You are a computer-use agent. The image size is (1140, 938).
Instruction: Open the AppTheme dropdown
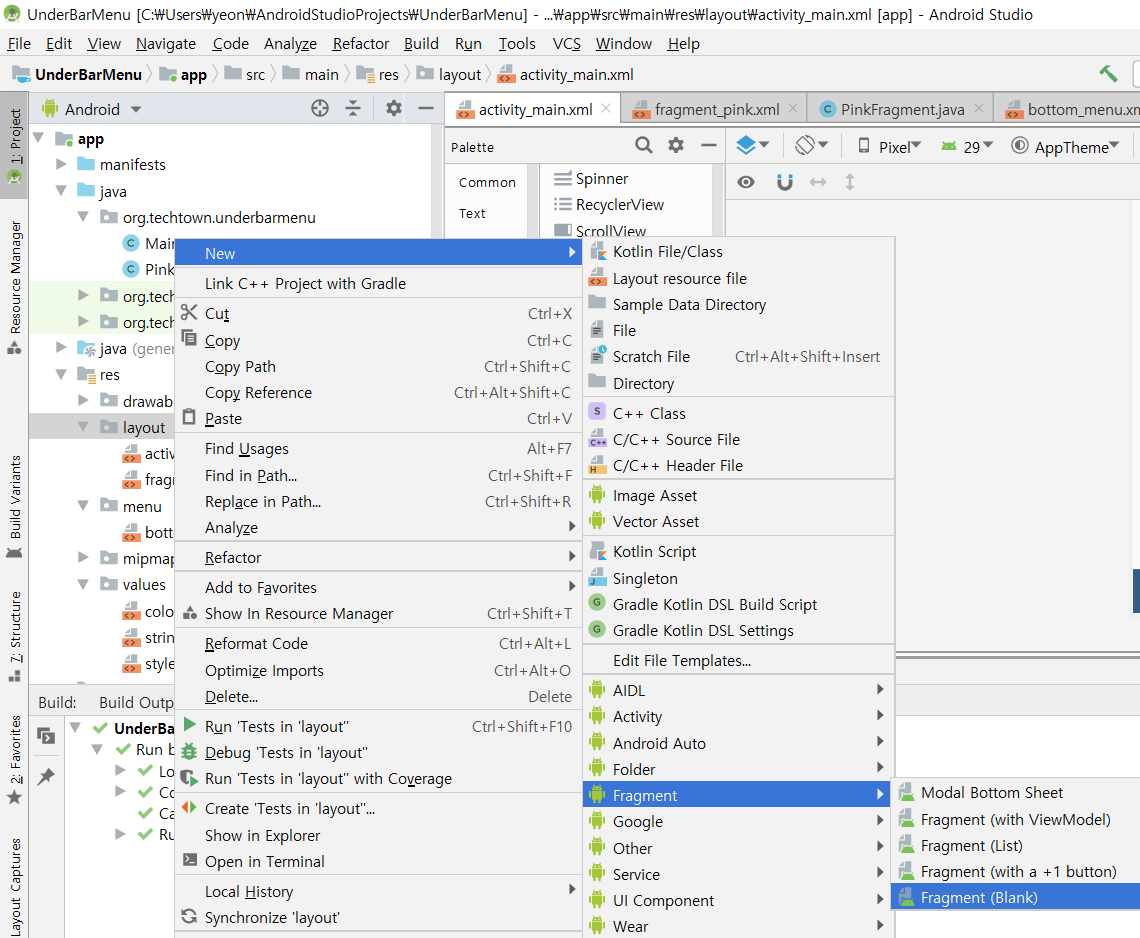[x=1065, y=147]
